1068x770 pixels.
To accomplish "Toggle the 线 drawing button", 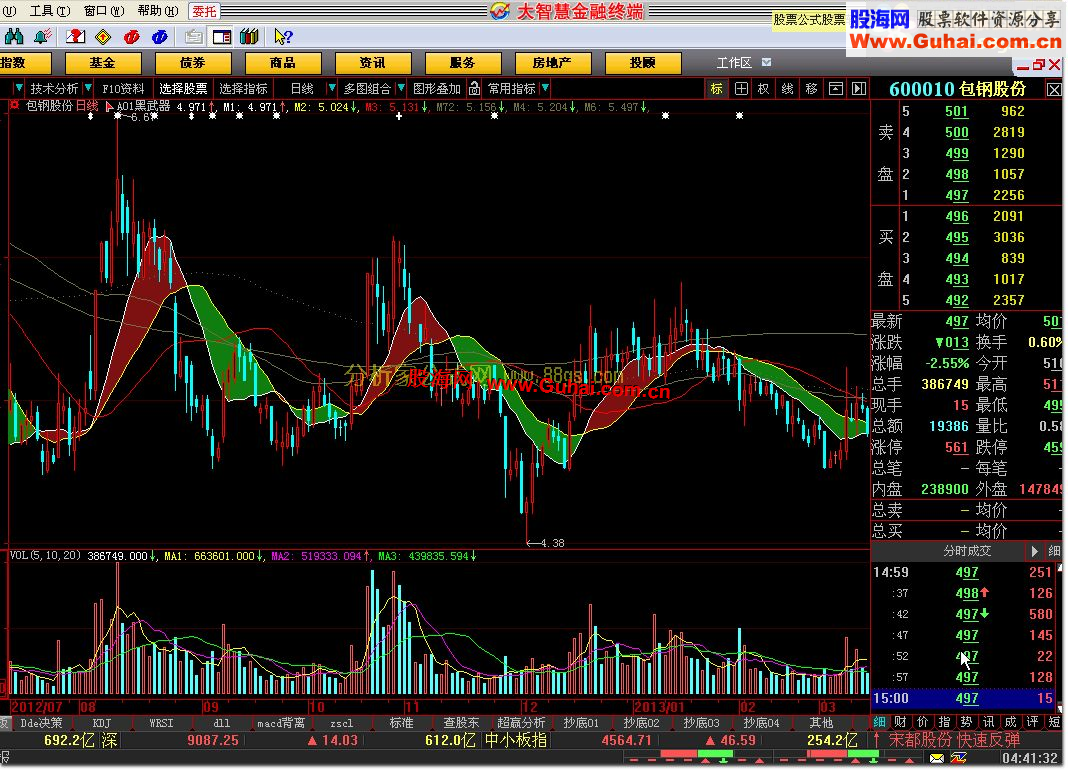I will click(x=787, y=89).
